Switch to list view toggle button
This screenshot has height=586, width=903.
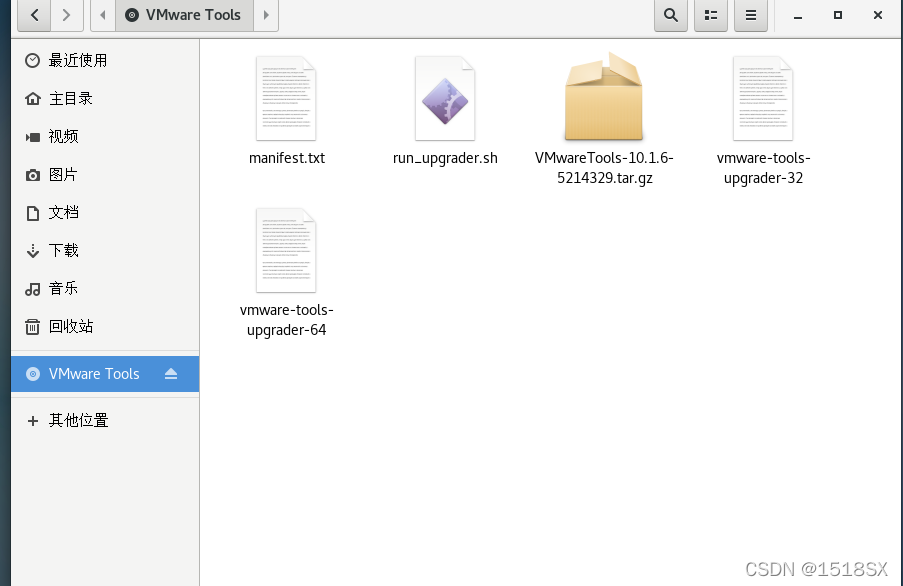click(x=711, y=15)
